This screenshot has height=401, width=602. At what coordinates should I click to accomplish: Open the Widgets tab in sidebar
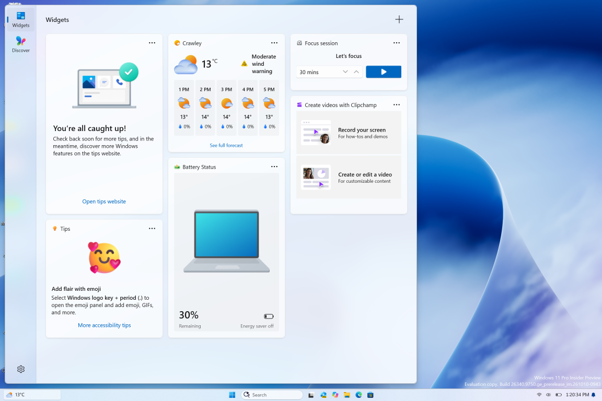(21, 19)
